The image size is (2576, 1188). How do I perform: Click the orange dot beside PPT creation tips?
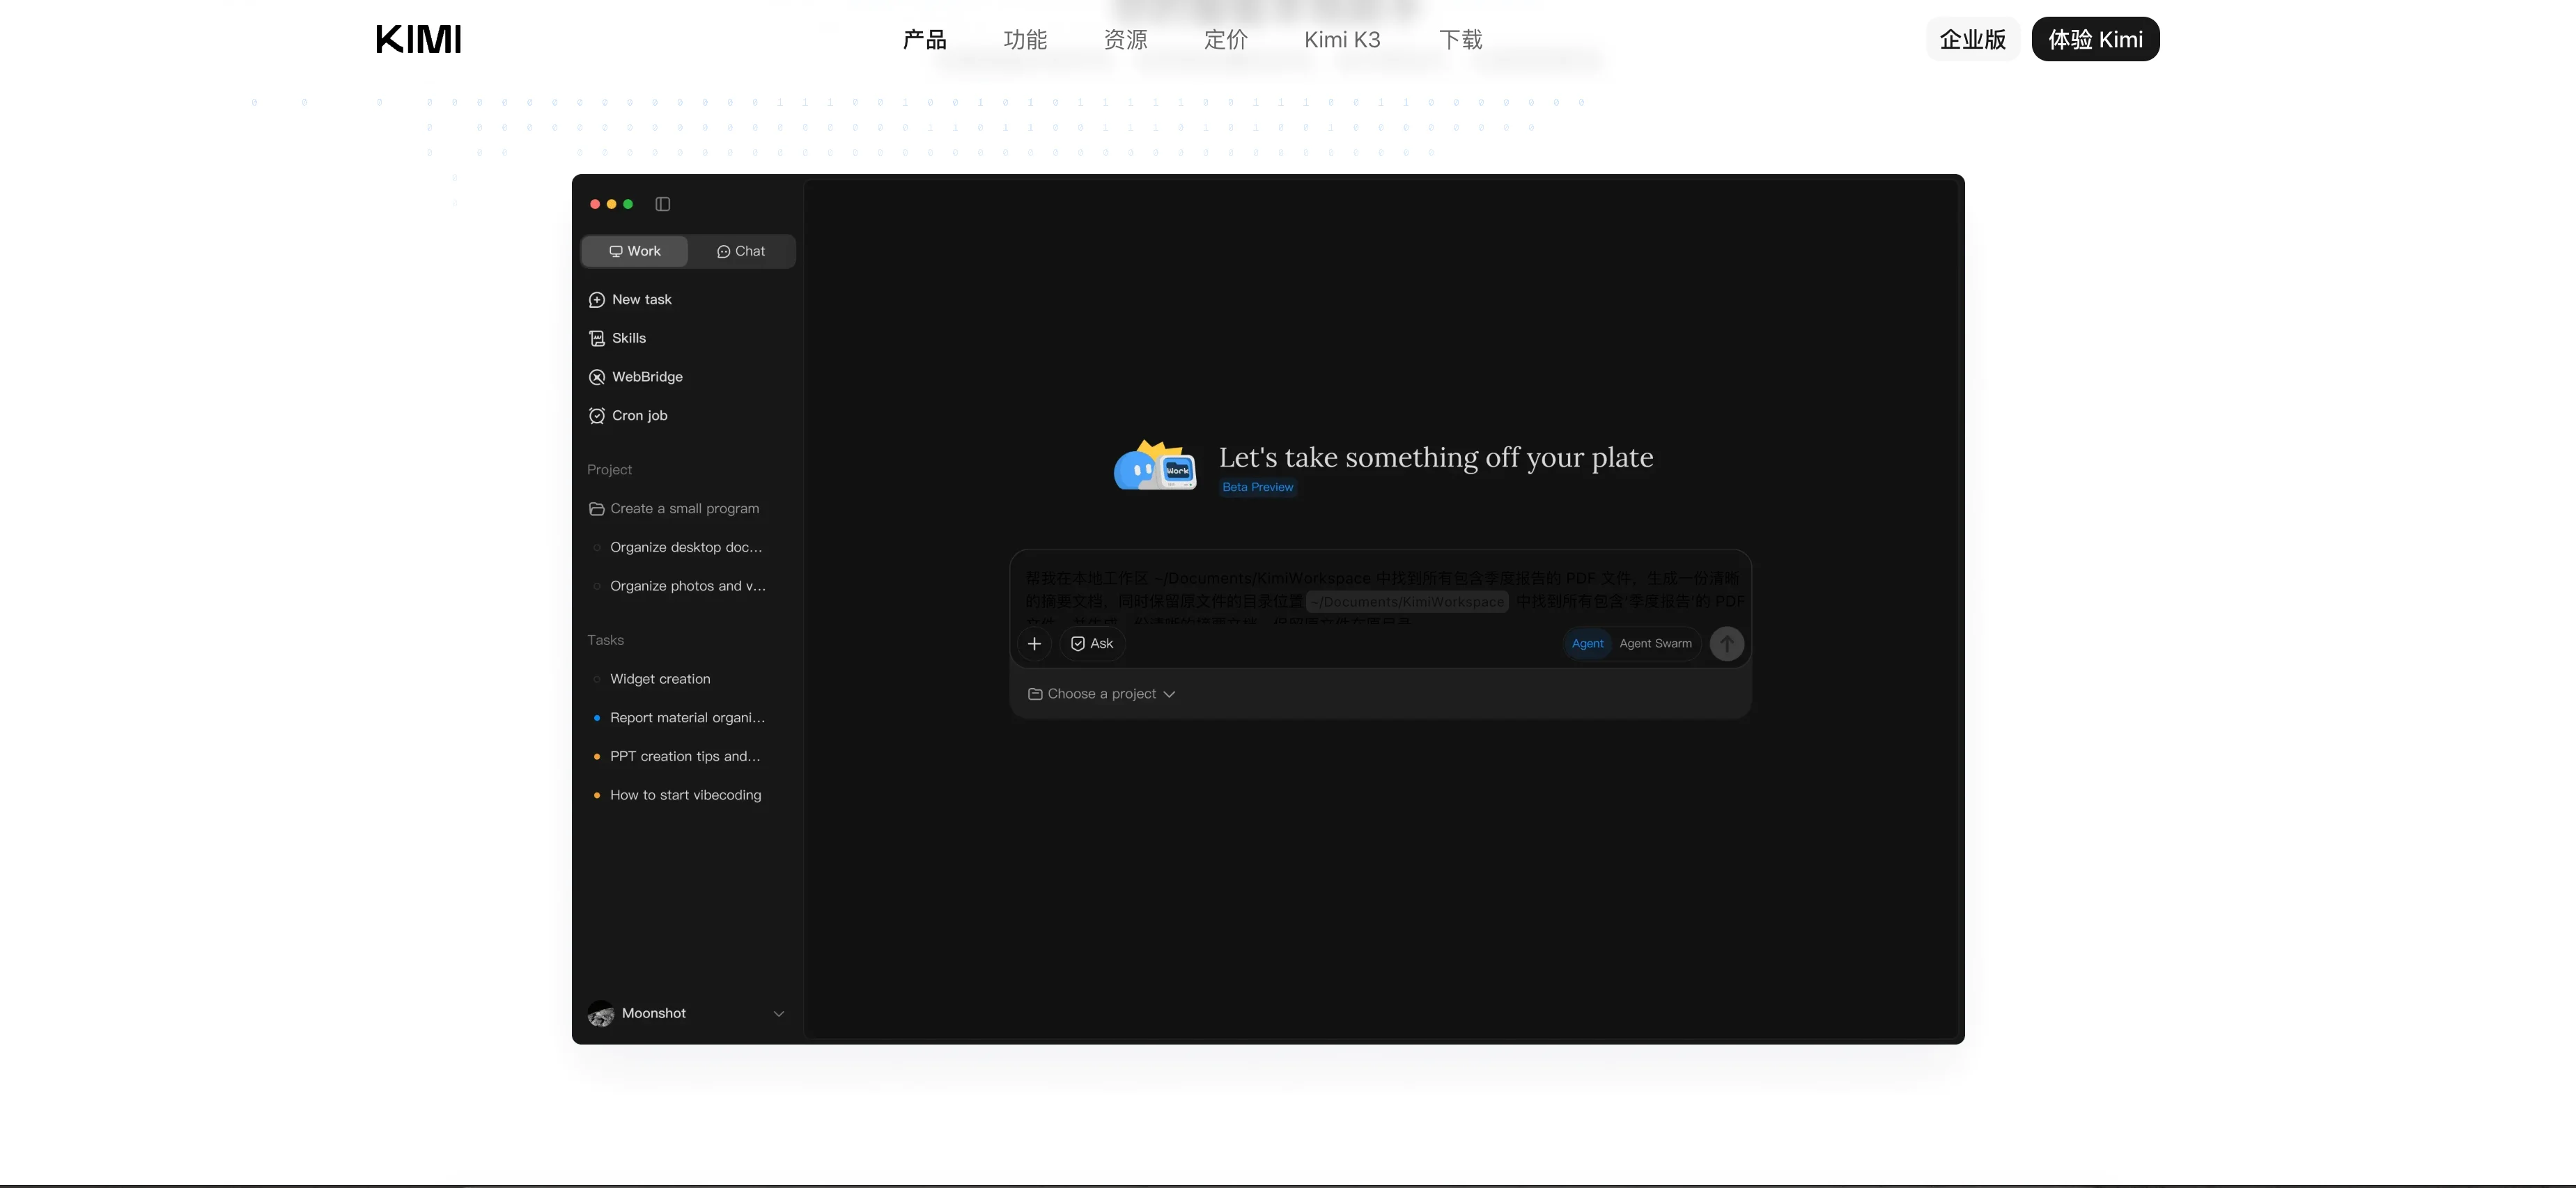coord(597,757)
